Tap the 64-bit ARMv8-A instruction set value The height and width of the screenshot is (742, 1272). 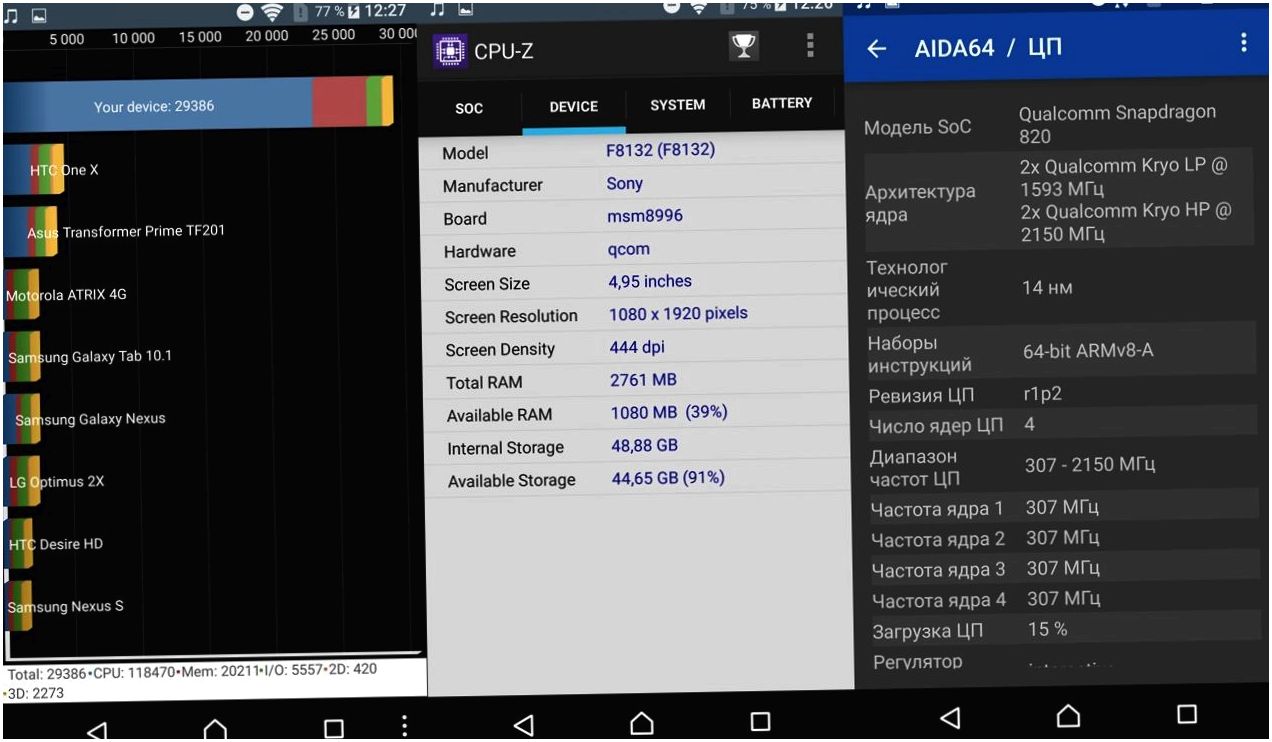[1088, 351]
